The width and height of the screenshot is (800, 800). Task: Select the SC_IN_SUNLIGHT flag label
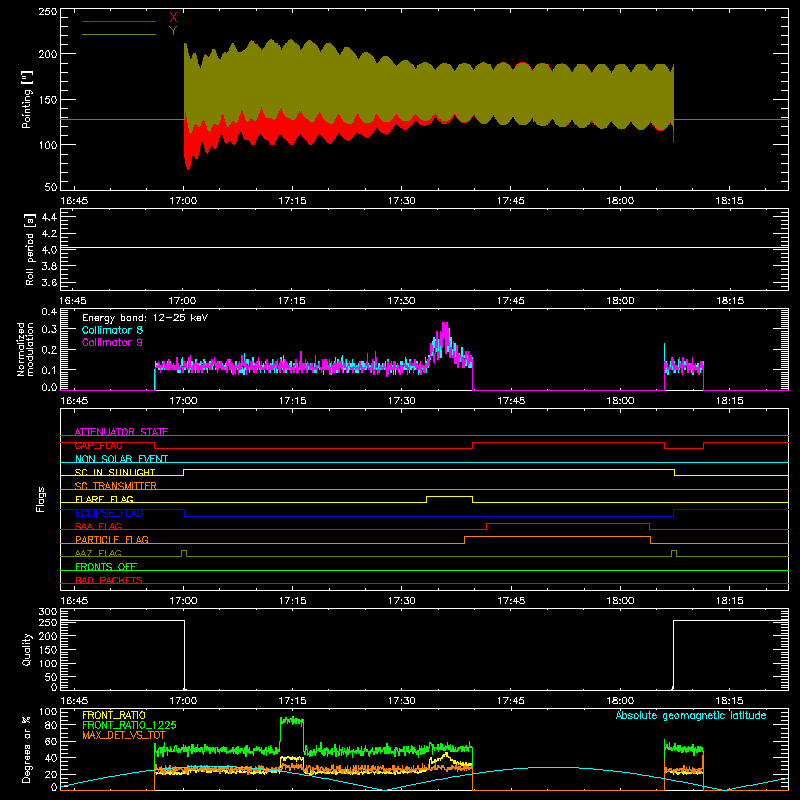[115, 472]
